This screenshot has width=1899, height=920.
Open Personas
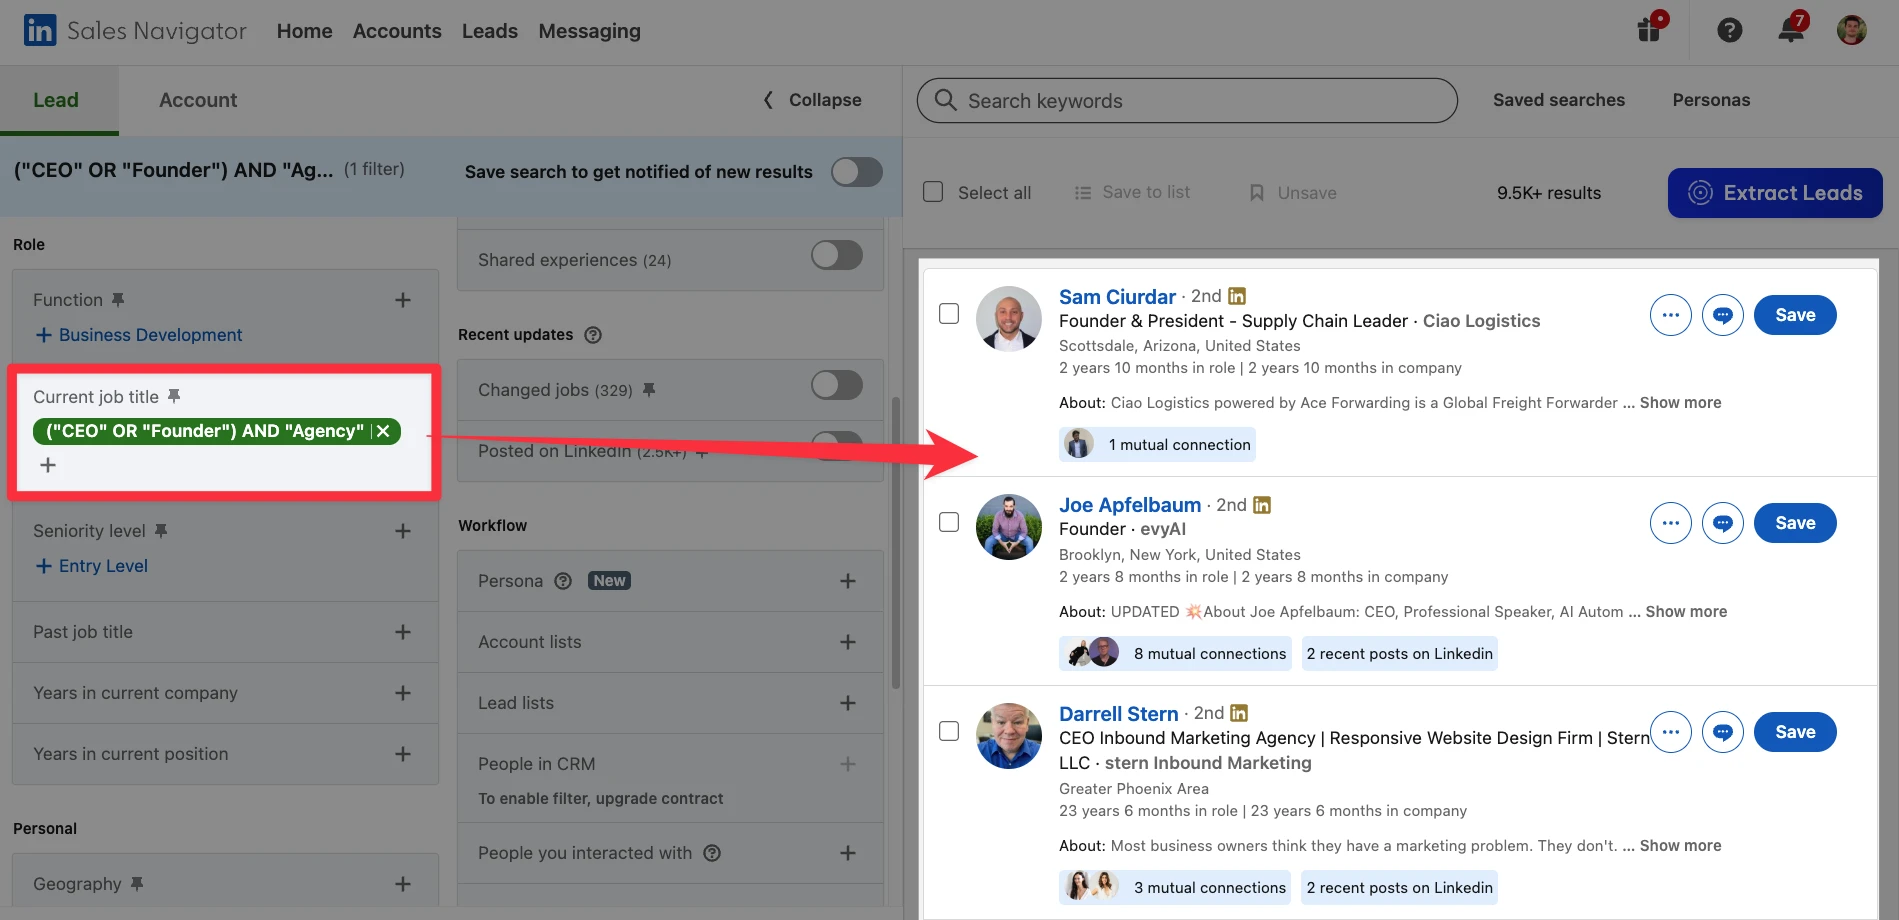click(1711, 100)
